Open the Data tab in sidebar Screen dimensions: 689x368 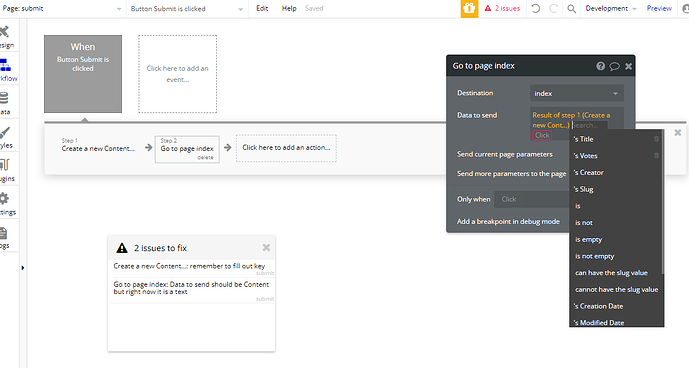pos(4,103)
